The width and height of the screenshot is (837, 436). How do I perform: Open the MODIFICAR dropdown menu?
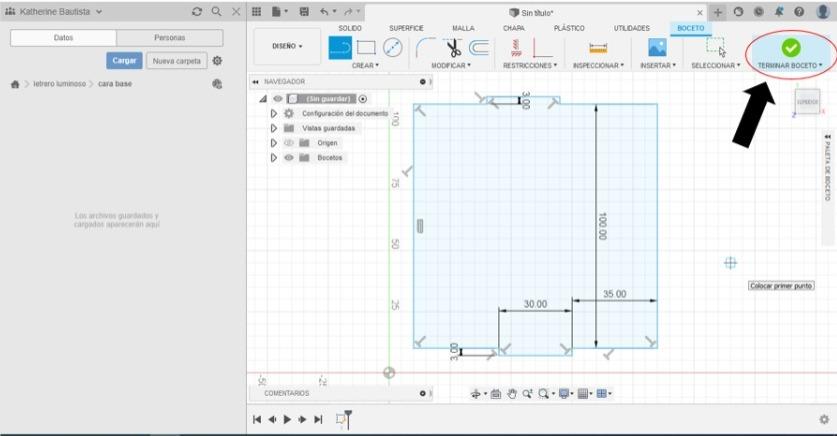pyautogui.click(x=451, y=66)
